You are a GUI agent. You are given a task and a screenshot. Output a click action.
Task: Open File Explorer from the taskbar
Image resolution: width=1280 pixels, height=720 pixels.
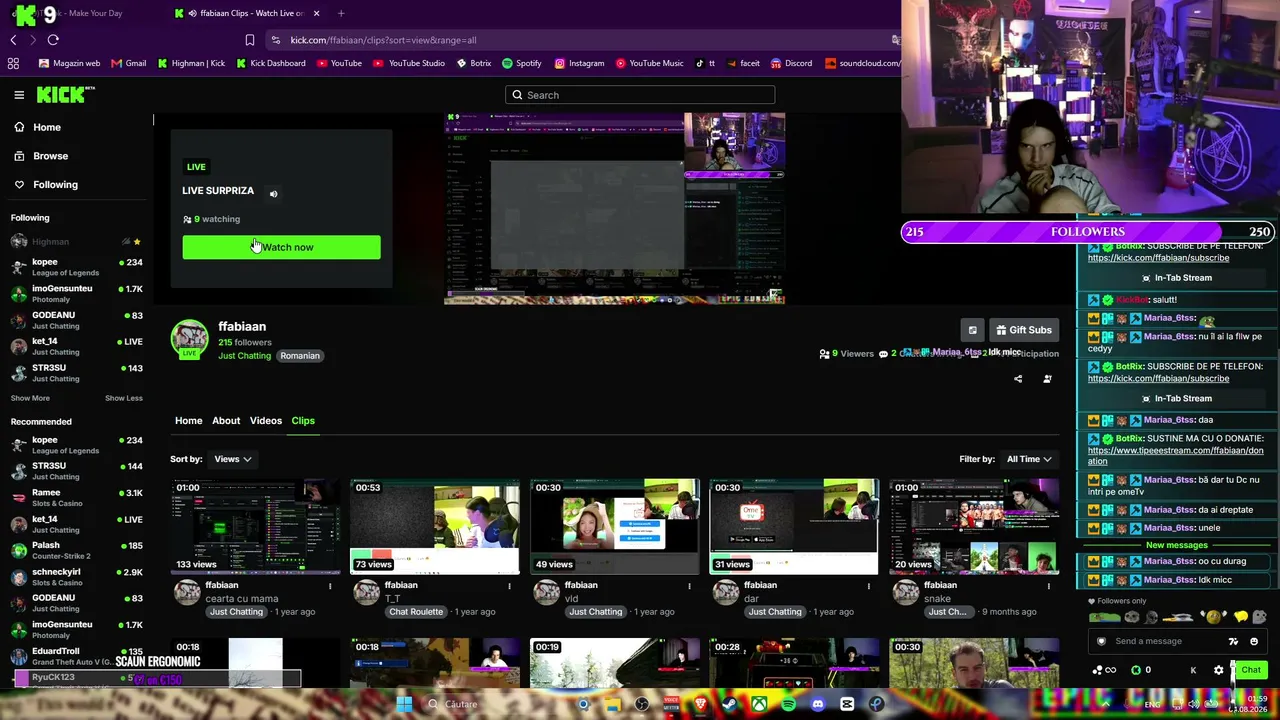[612, 704]
